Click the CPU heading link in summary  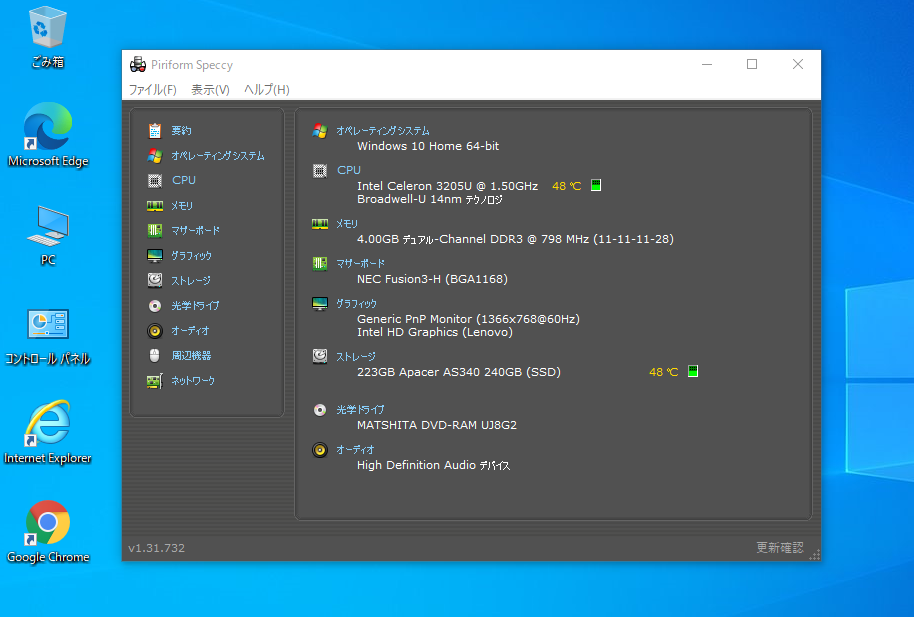[x=349, y=170]
